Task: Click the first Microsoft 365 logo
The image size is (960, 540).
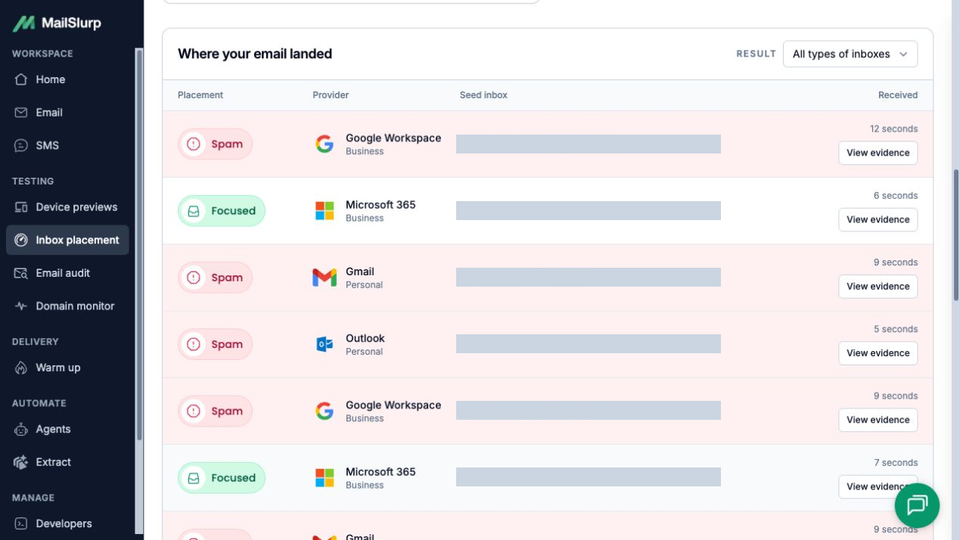Action: (324, 211)
